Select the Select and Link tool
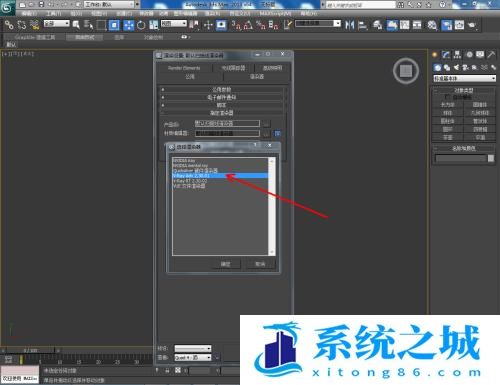 [9, 25]
